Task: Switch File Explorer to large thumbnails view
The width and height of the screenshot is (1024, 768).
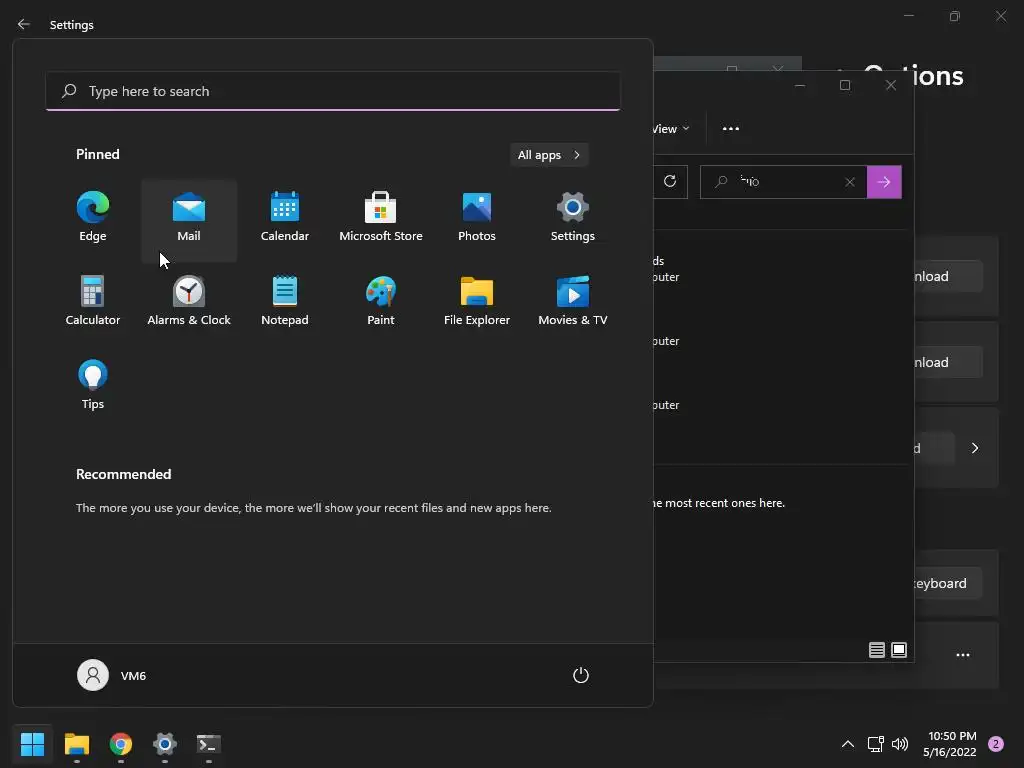Action: 899,650
